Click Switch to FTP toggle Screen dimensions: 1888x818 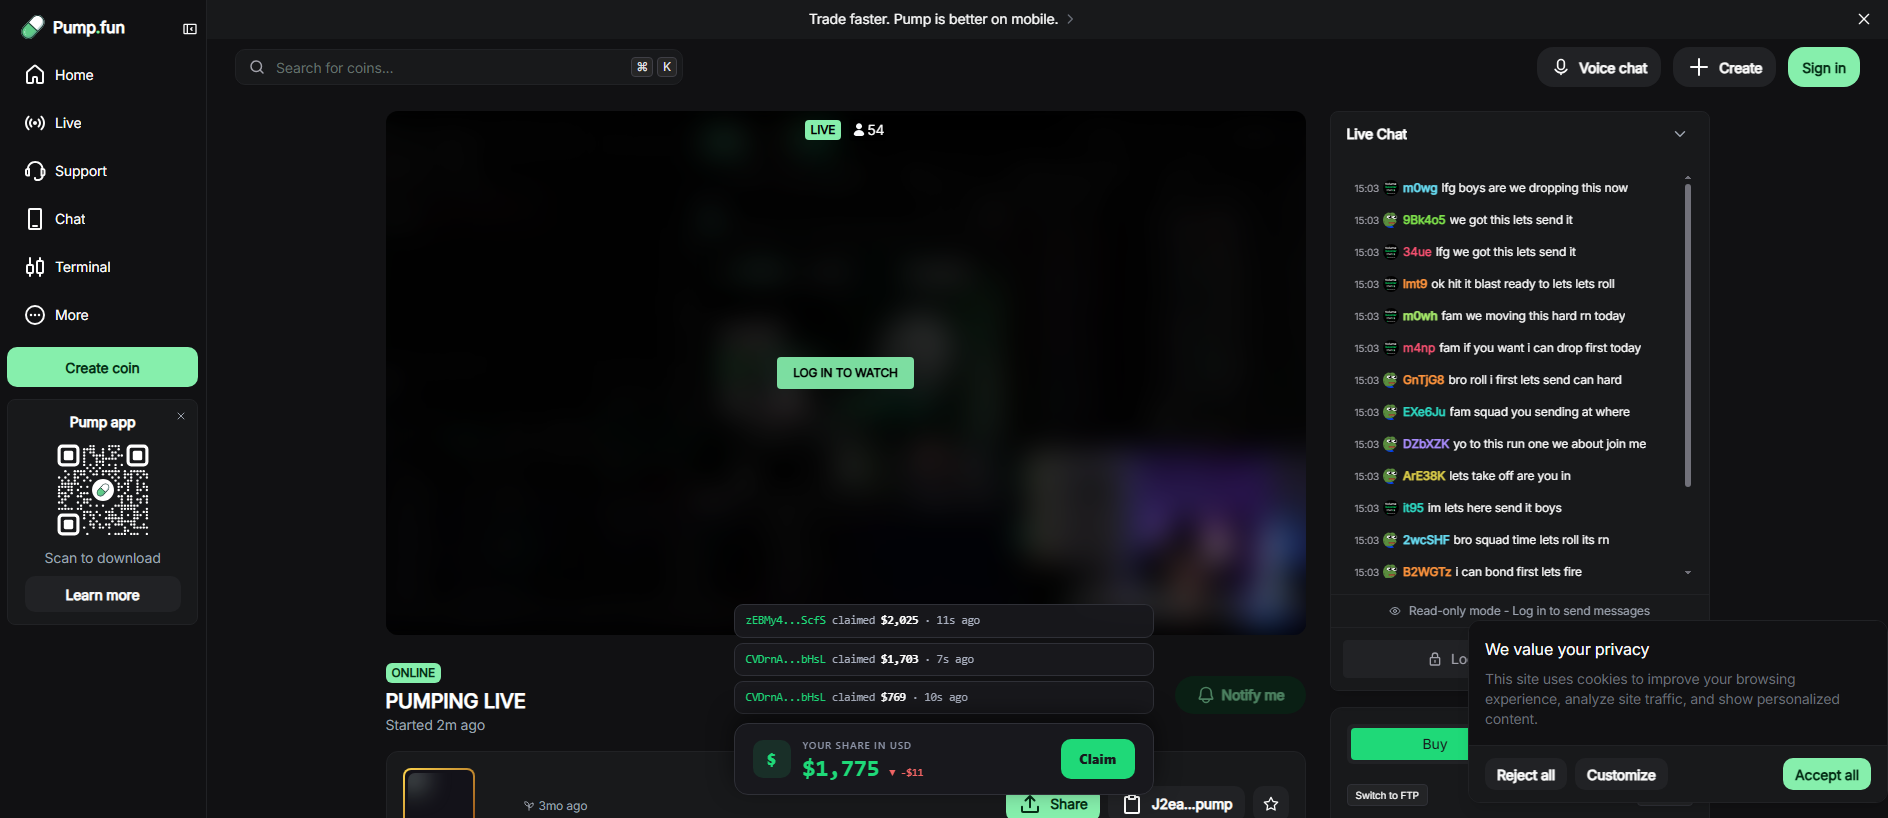(x=1387, y=795)
